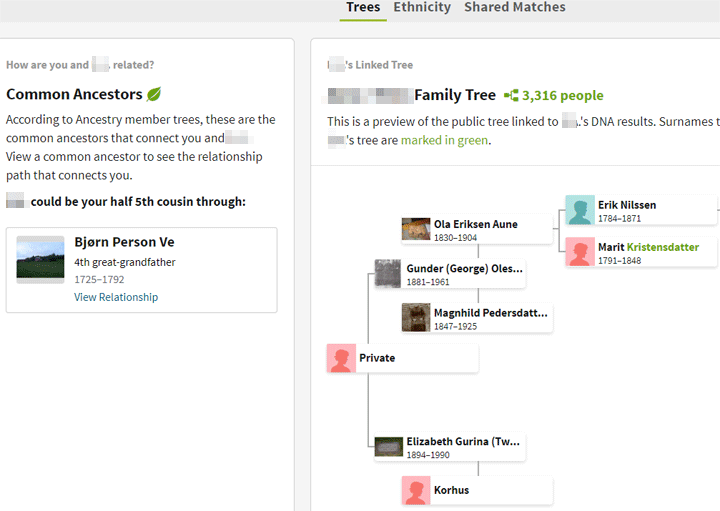
Task: Click the Private person's pink silhouette icon
Action: point(341,358)
